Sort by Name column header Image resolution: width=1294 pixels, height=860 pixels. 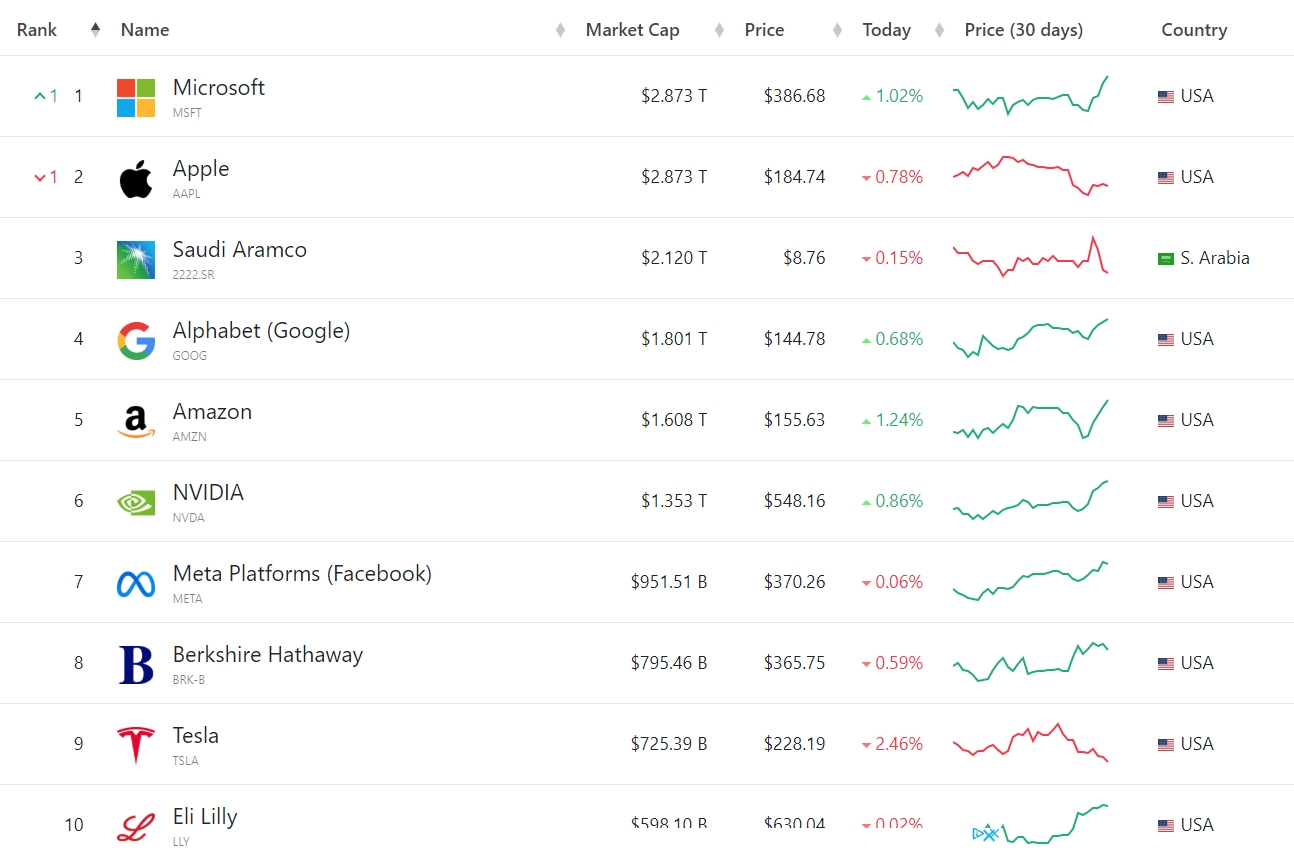point(145,30)
